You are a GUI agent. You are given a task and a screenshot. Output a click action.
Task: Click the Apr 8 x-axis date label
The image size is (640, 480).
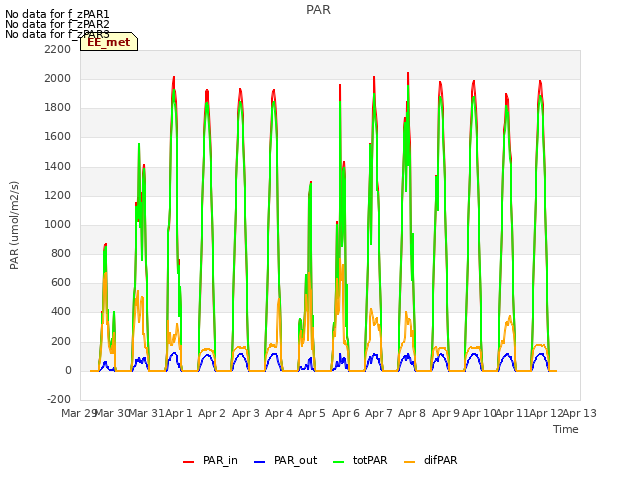[412, 413]
